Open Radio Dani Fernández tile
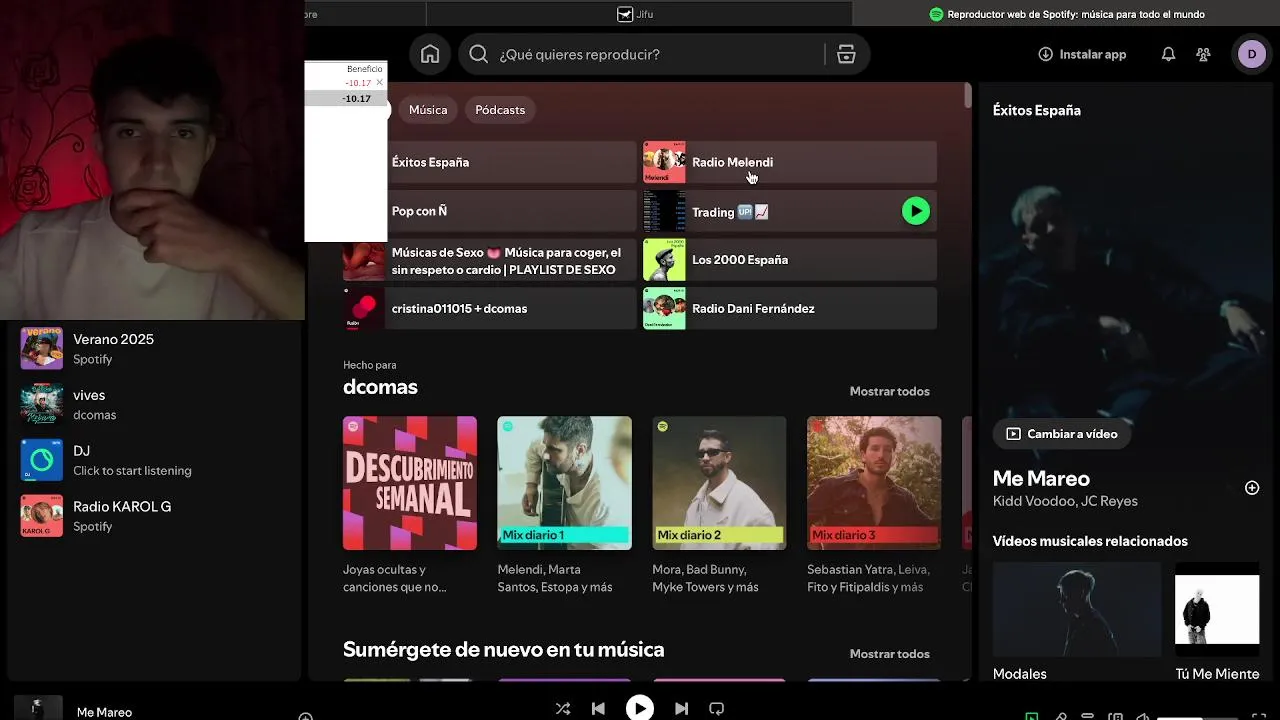This screenshot has width=1280, height=720. [790, 308]
